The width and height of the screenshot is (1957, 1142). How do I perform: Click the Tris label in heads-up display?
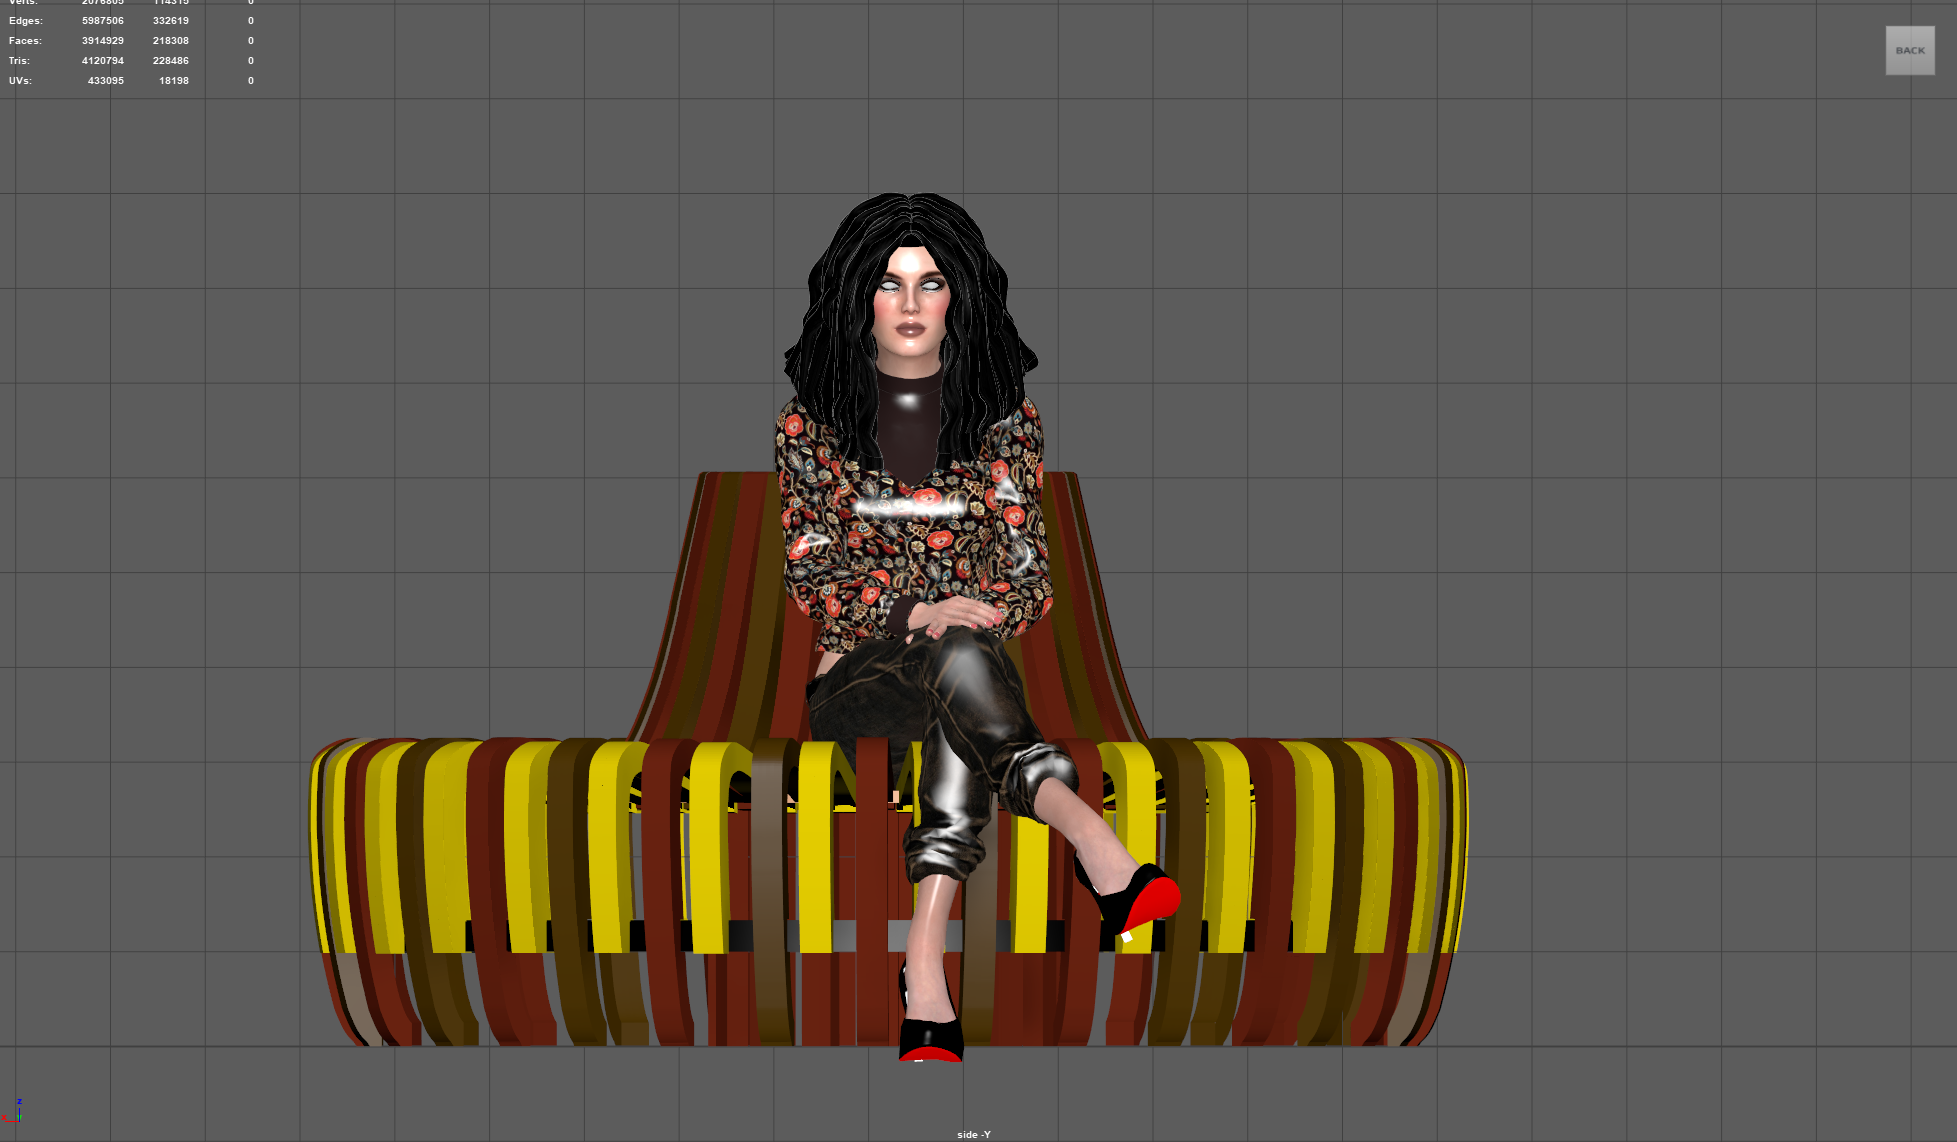point(20,61)
